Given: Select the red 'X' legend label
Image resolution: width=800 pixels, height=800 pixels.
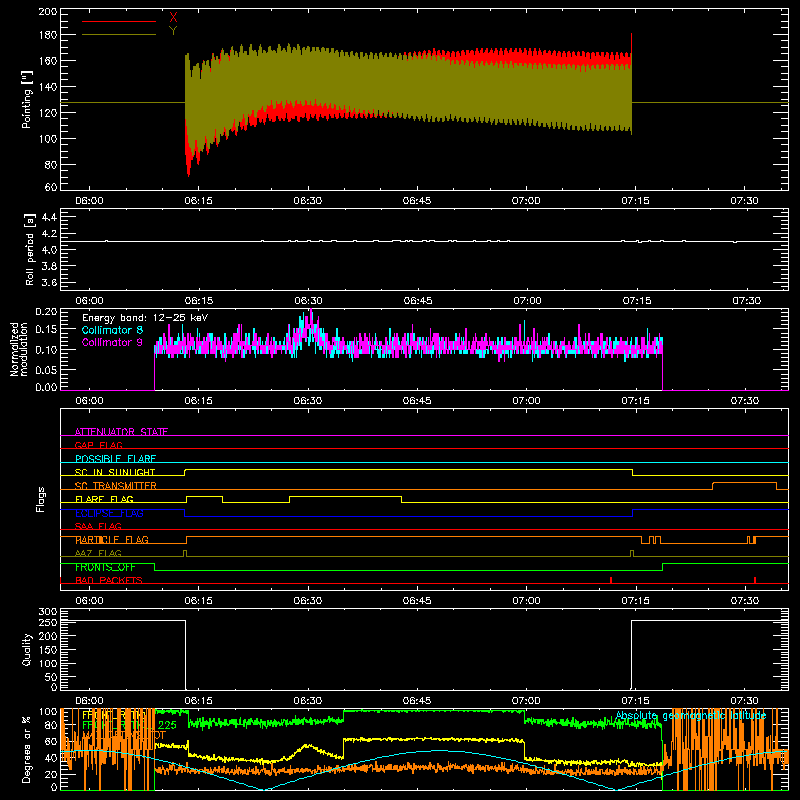Looking at the screenshot, I should coord(173,18).
